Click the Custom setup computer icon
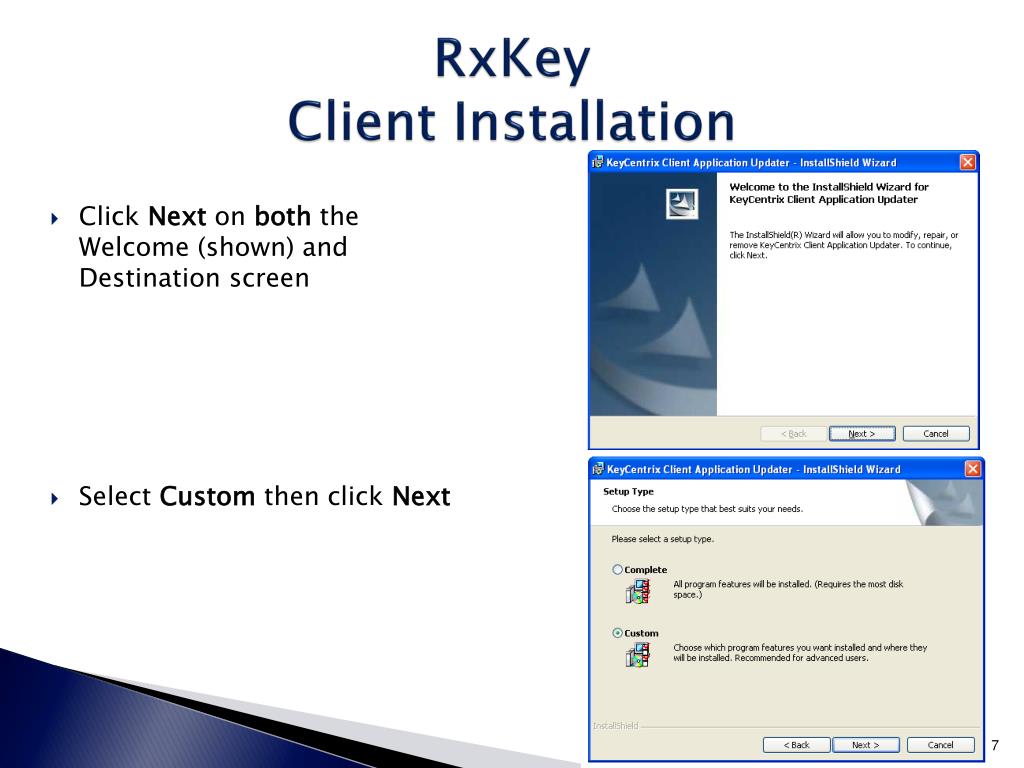This screenshot has width=1024, height=768. tap(637, 655)
